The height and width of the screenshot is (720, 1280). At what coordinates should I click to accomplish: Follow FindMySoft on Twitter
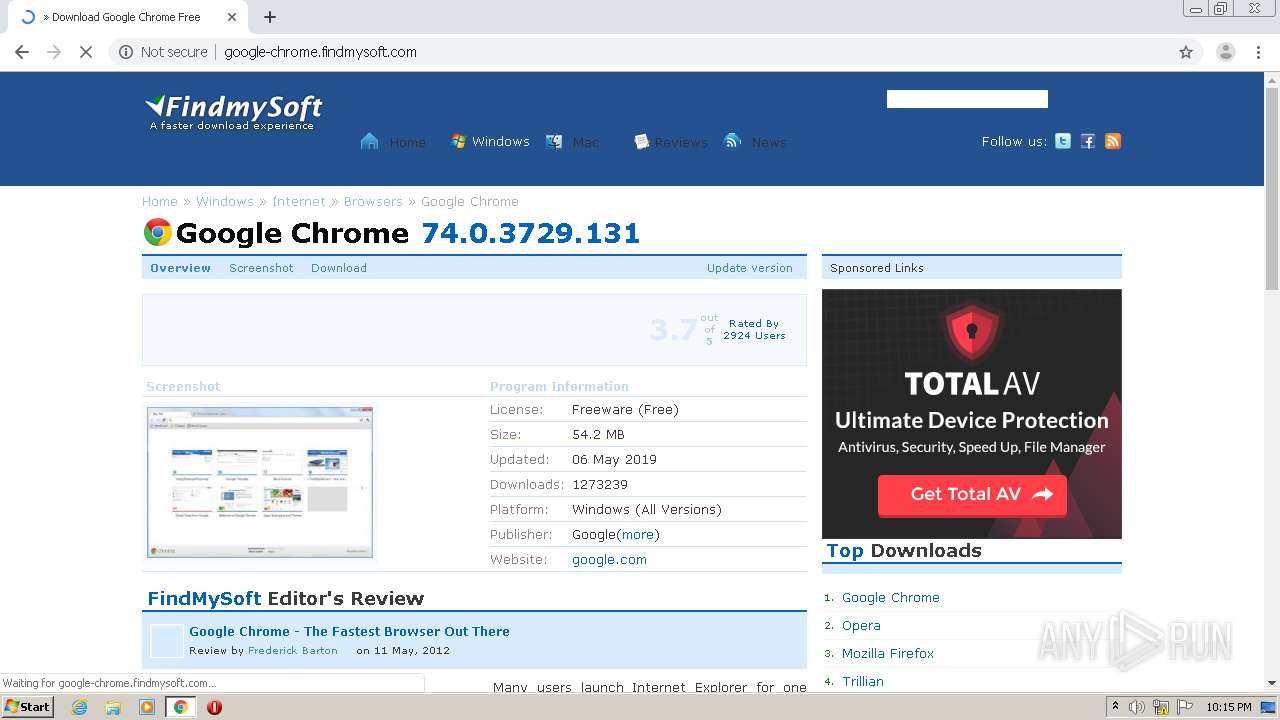coord(1063,141)
